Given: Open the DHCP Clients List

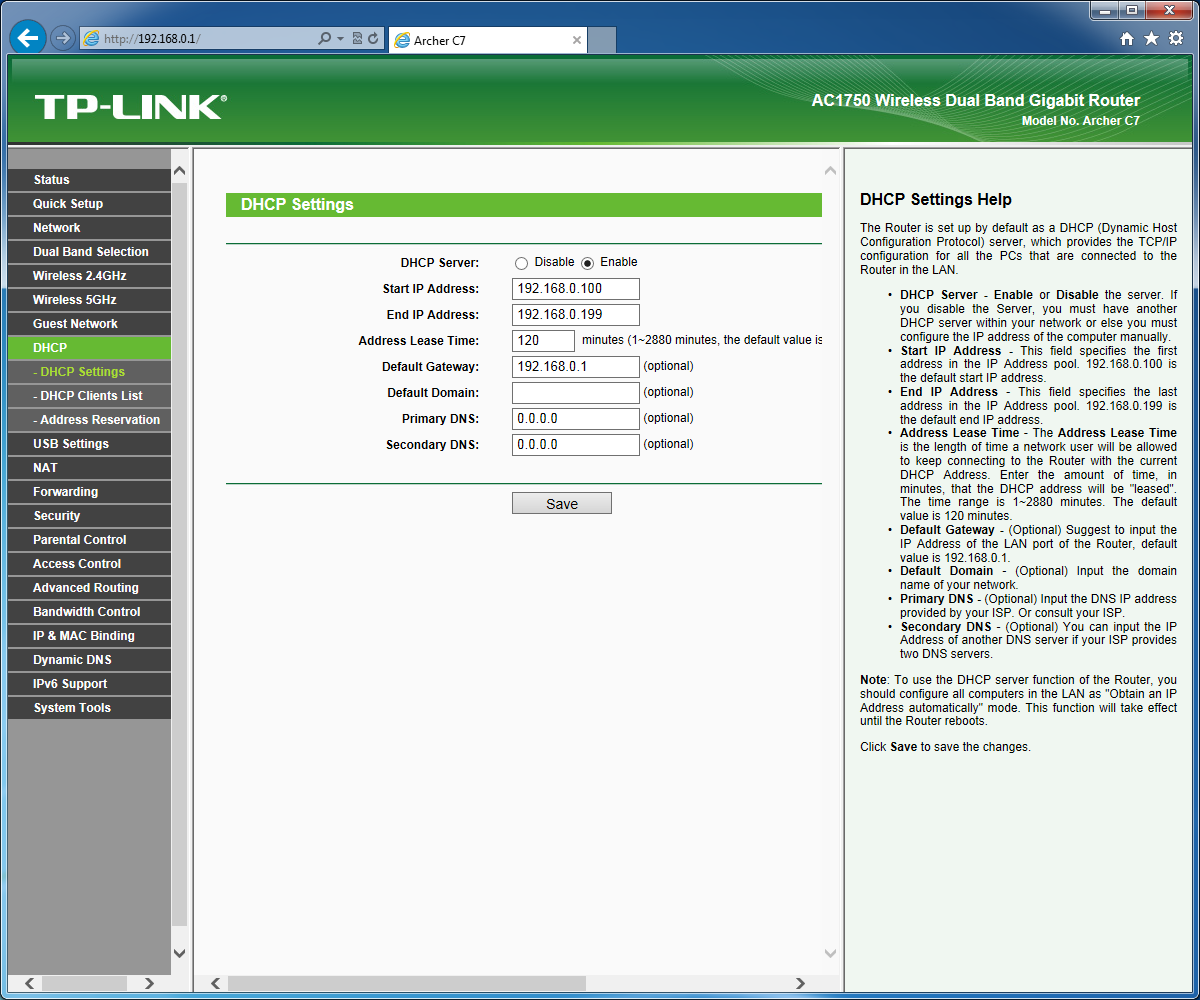Looking at the screenshot, I should (89, 396).
